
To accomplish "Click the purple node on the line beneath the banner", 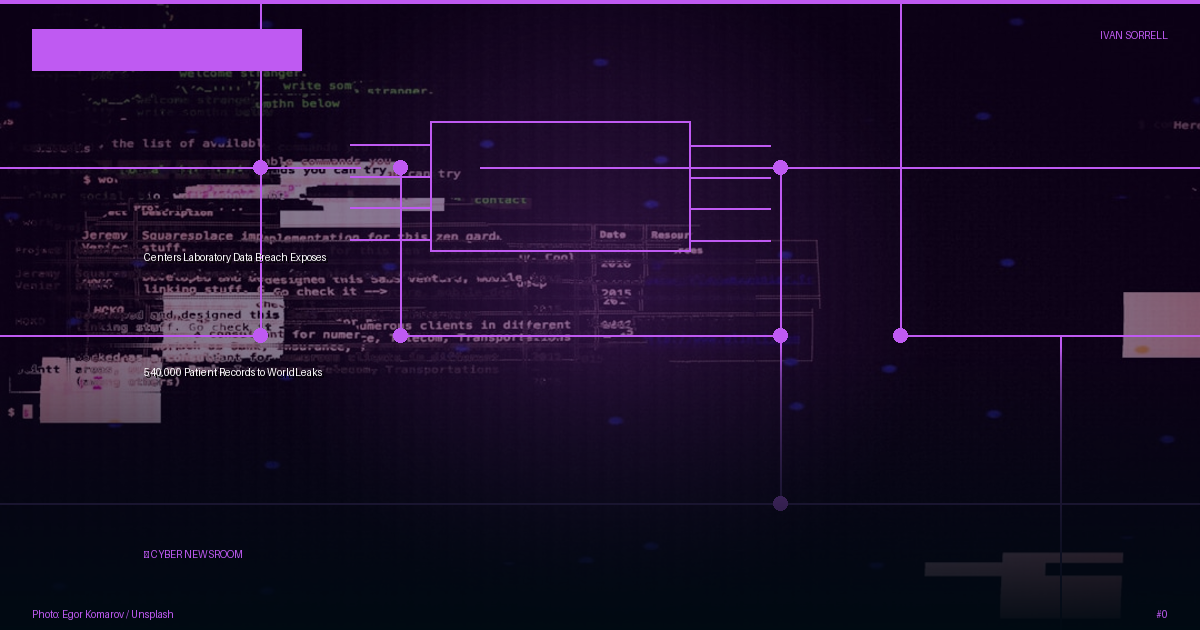I will (x=260, y=167).
